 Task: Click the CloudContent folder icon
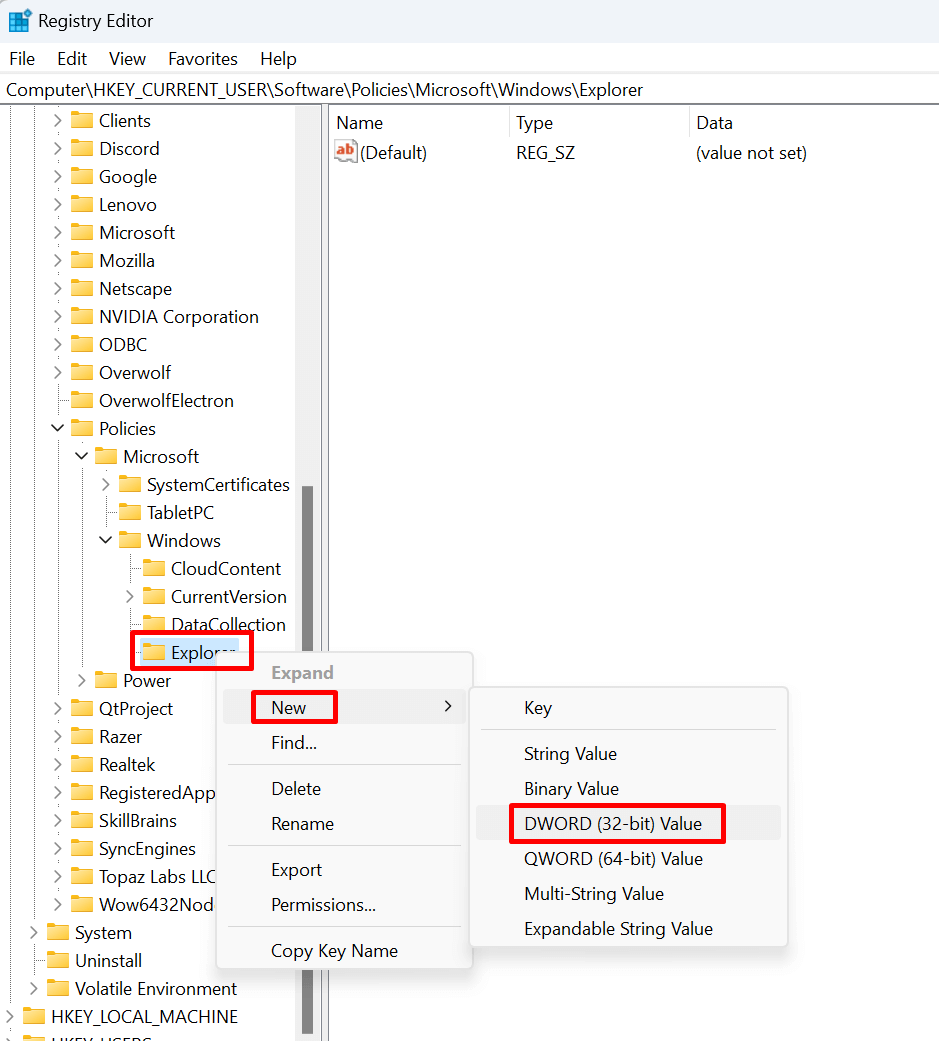[x=153, y=568]
